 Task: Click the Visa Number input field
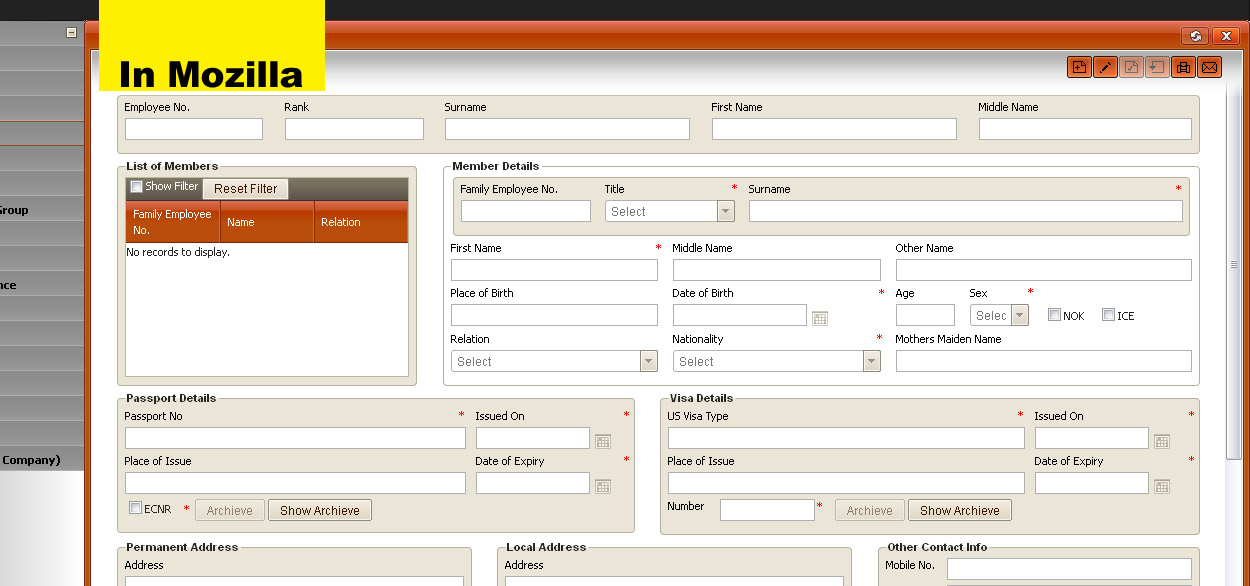coord(768,510)
